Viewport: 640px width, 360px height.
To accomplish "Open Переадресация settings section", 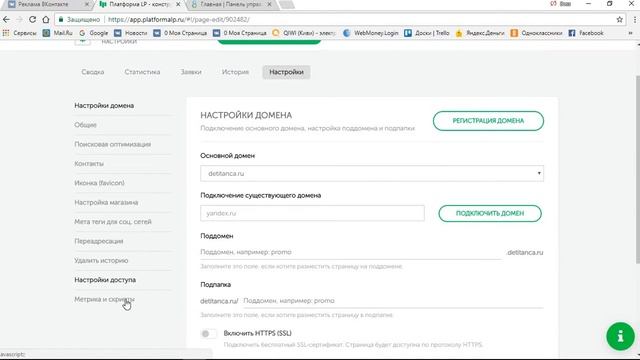I will click(98, 241).
